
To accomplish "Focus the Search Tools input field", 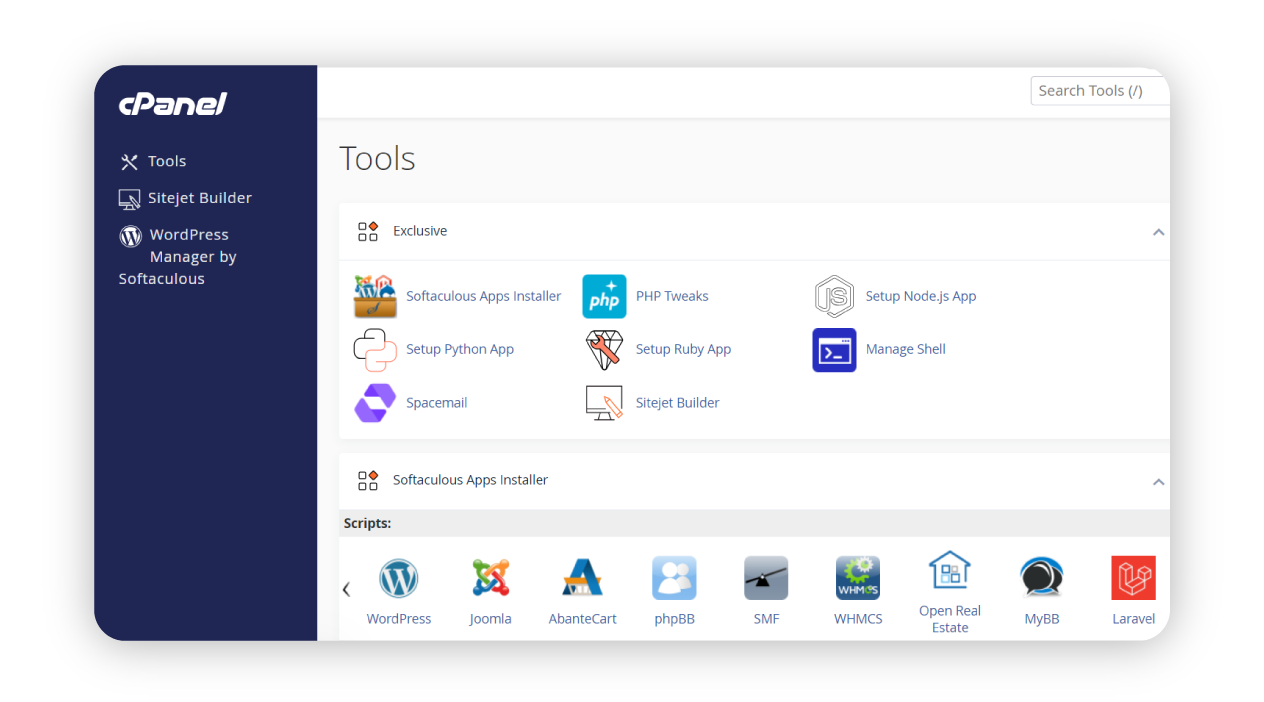I will pos(1100,91).
